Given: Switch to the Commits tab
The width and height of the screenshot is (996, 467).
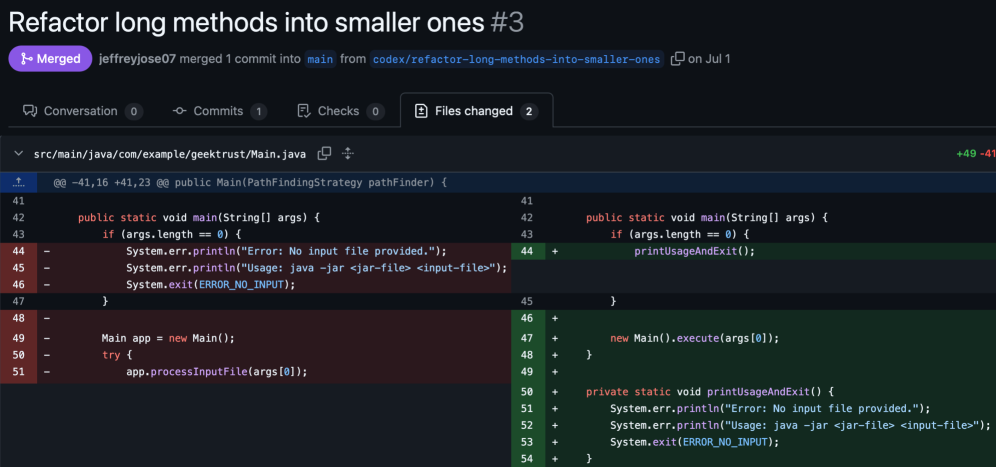Looking at the screenshot, I should [217, 111].
